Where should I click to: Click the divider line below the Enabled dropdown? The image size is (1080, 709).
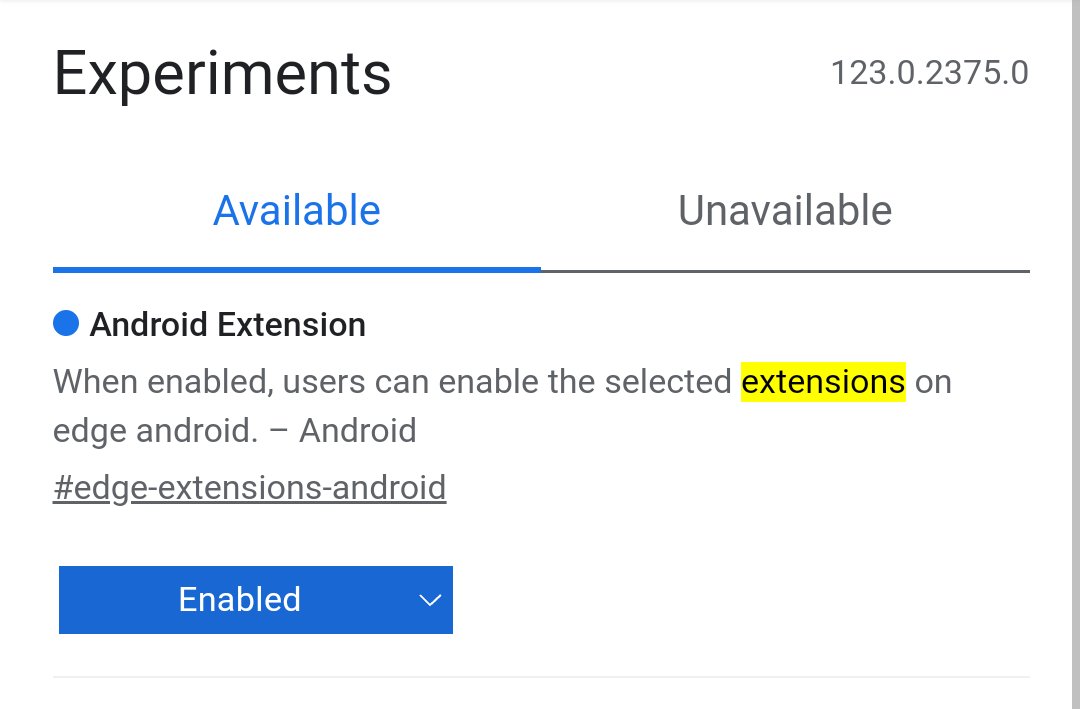tap(541, 677)
